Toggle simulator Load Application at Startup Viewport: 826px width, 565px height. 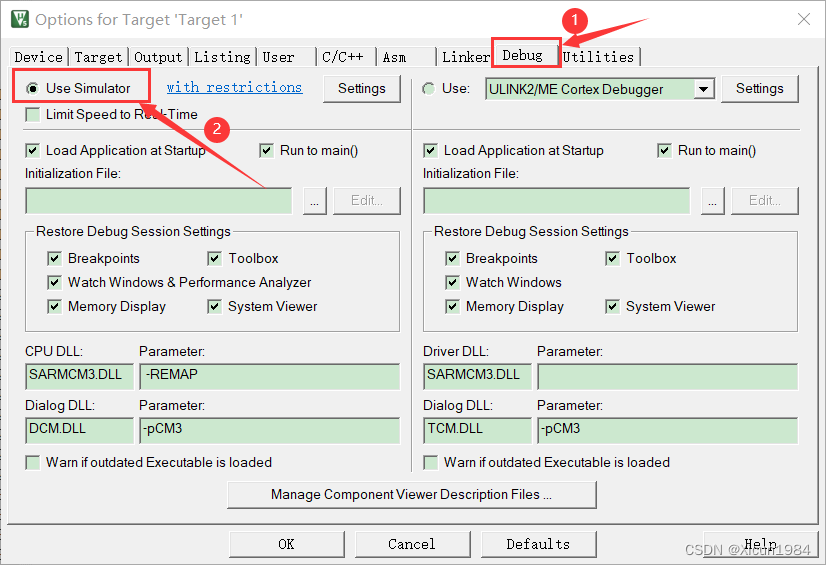pyautogui.click(x=33, y=151)
